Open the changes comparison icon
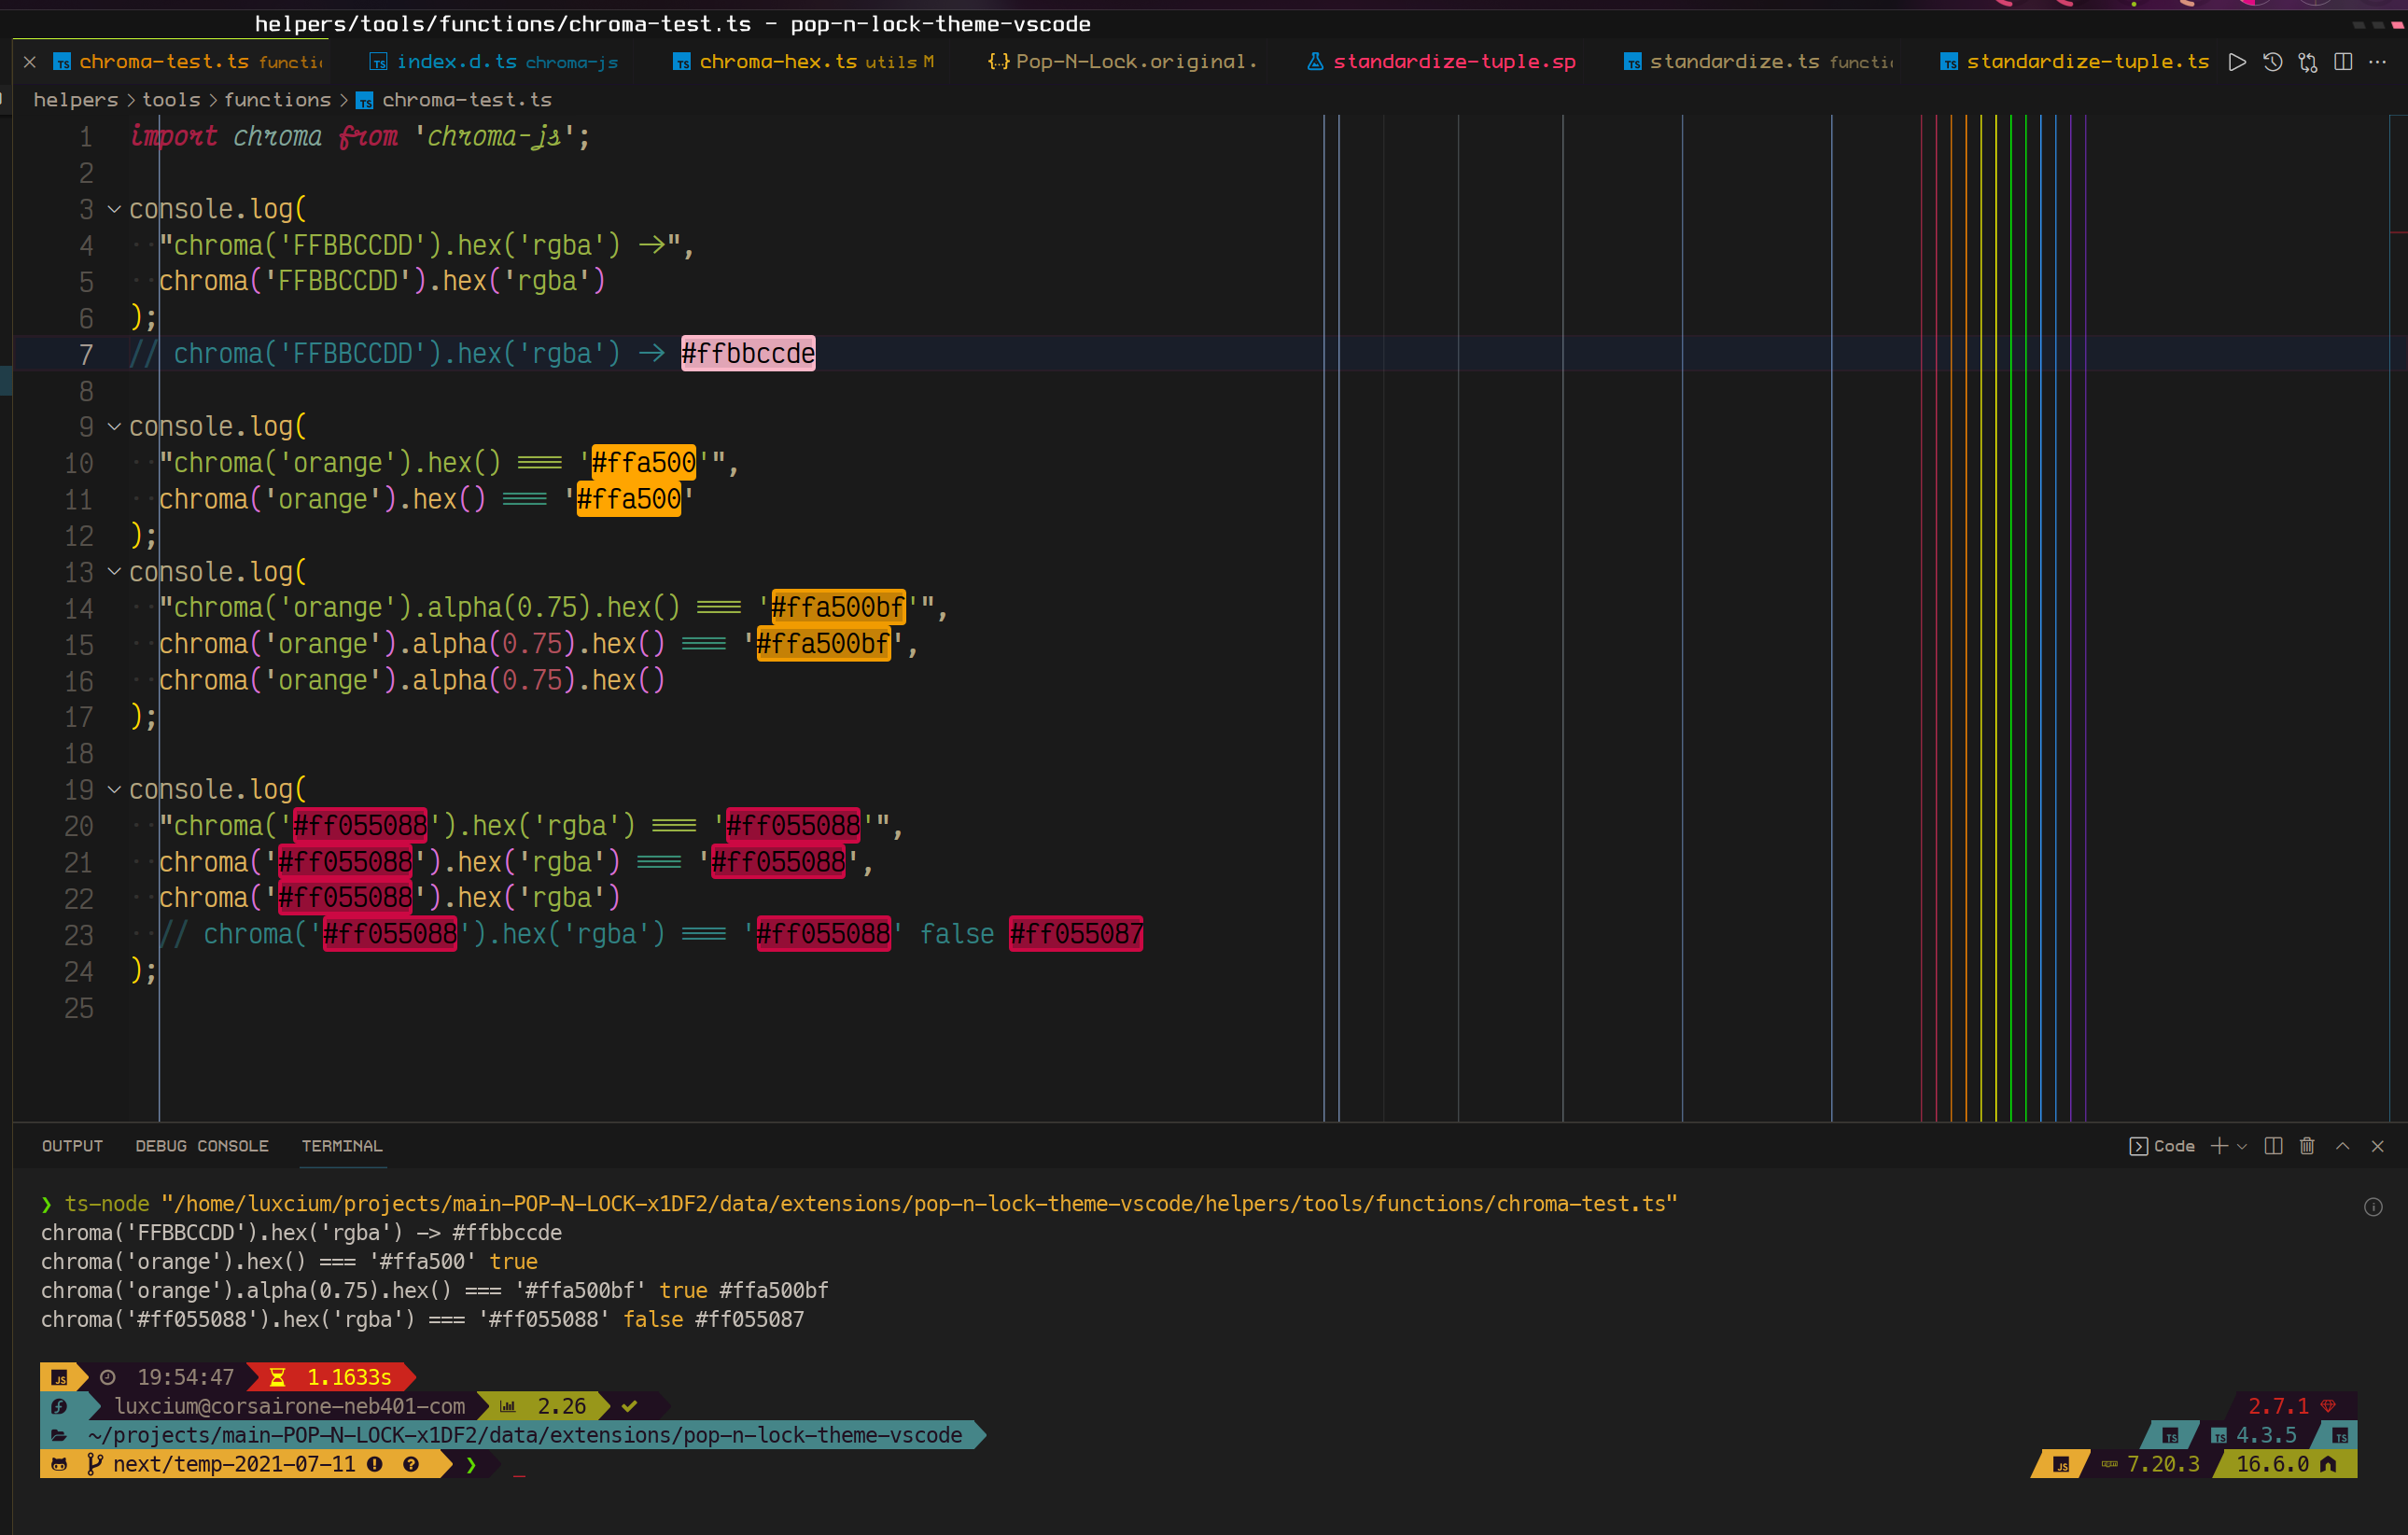The width and height of the screenshot is (2408, 1535). (x=2307, y=61)
